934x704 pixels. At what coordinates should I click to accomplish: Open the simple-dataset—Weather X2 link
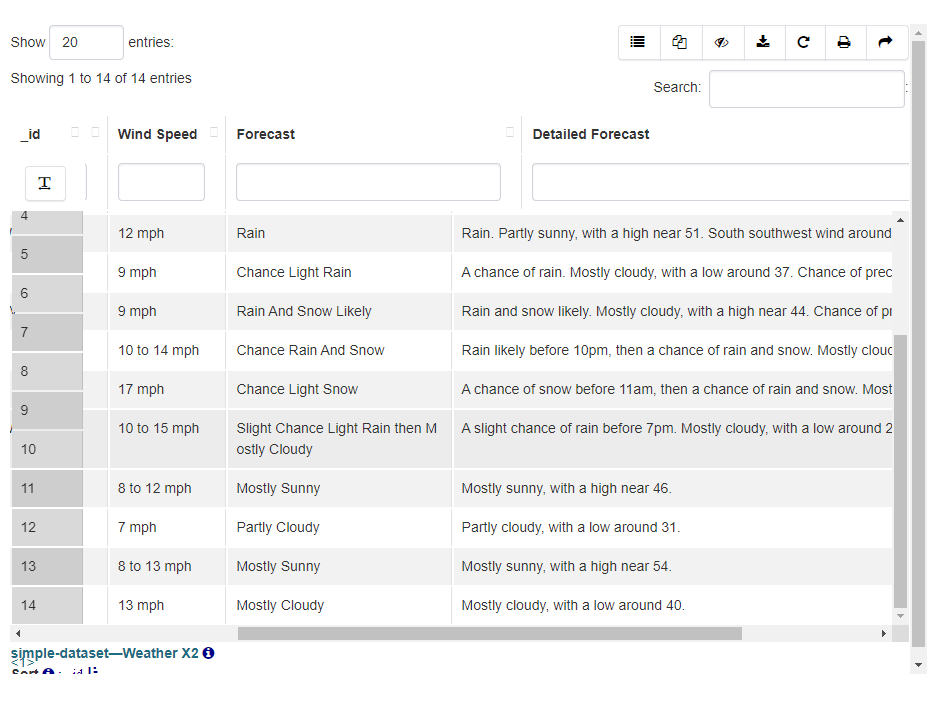pos(104,653)
